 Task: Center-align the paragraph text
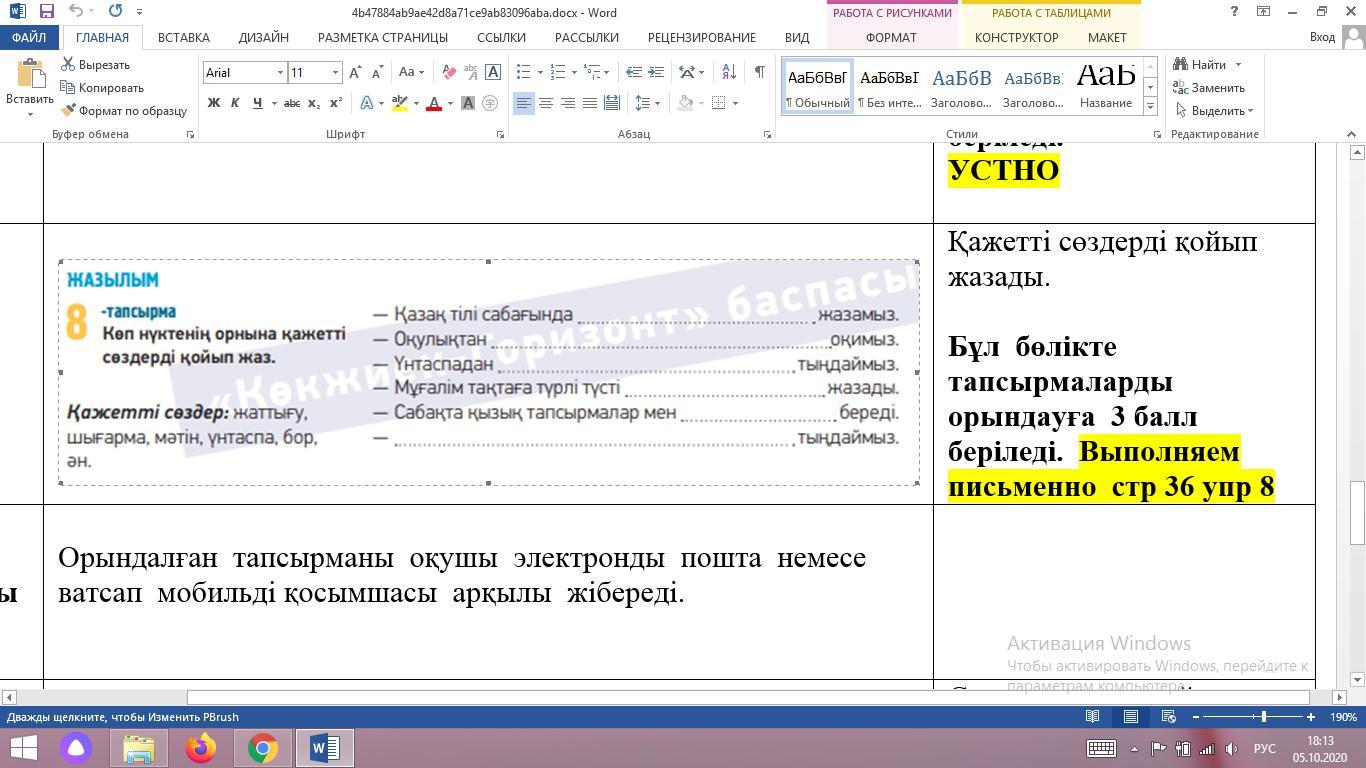pos(546,103)
